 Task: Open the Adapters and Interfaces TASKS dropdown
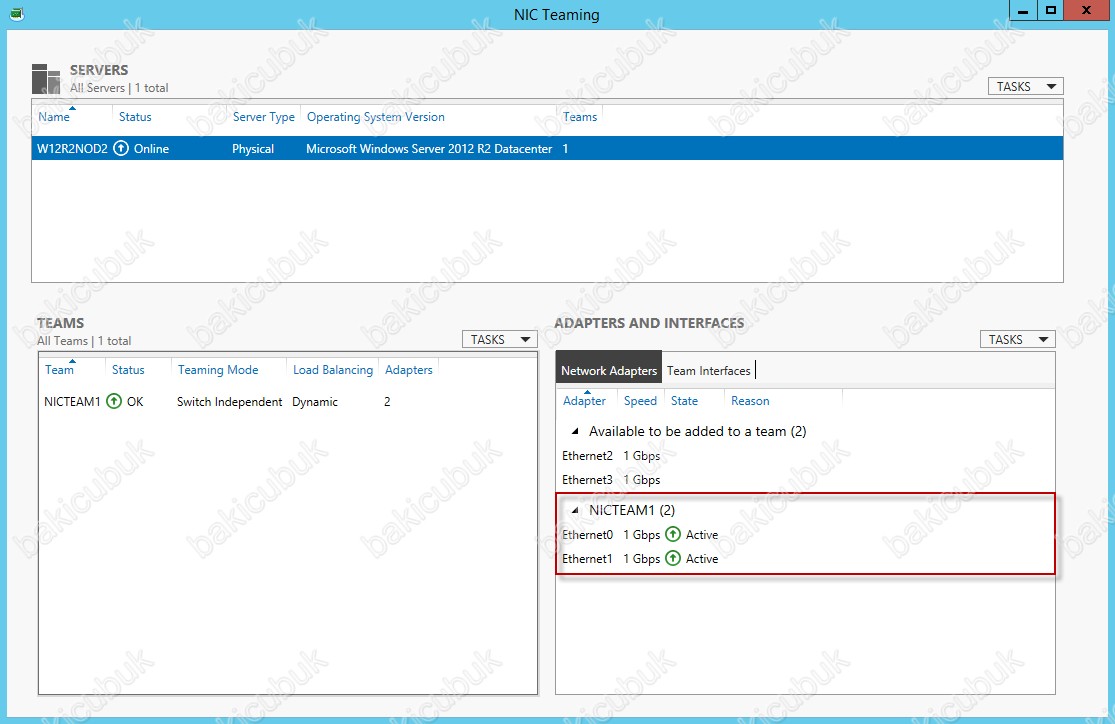point(1018,339)
